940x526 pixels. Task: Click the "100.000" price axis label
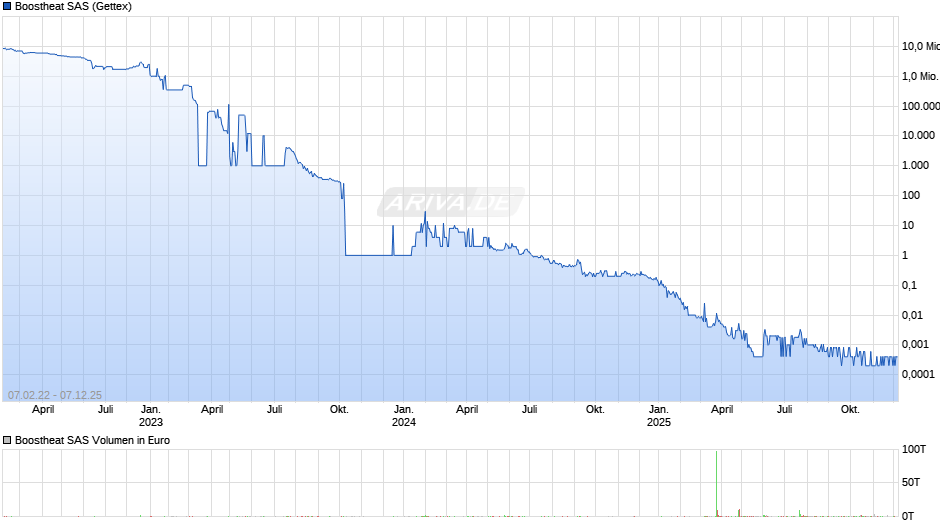(x=921, y=106)
